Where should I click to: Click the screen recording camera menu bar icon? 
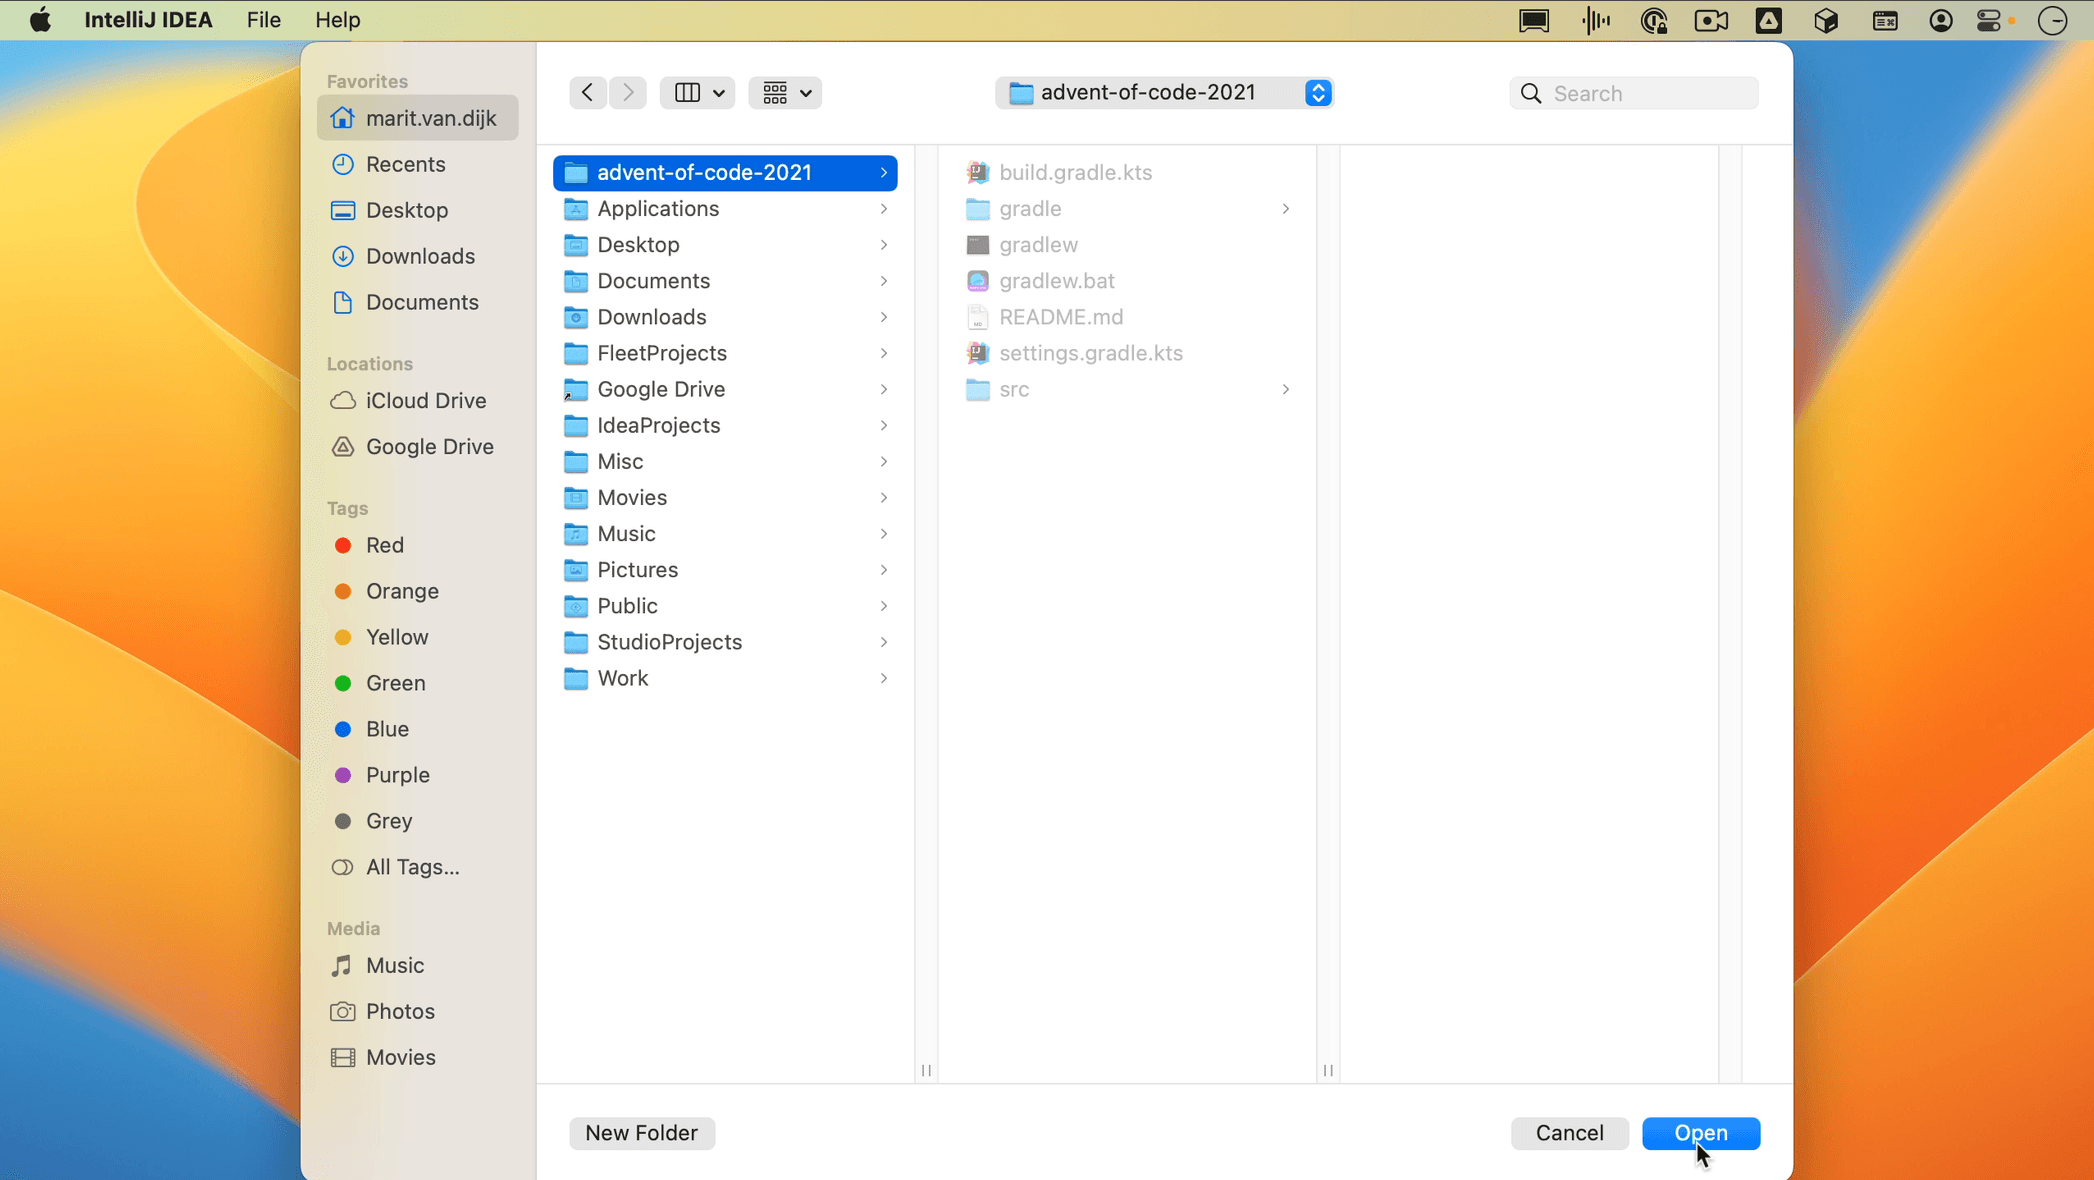click(1711, 20)
